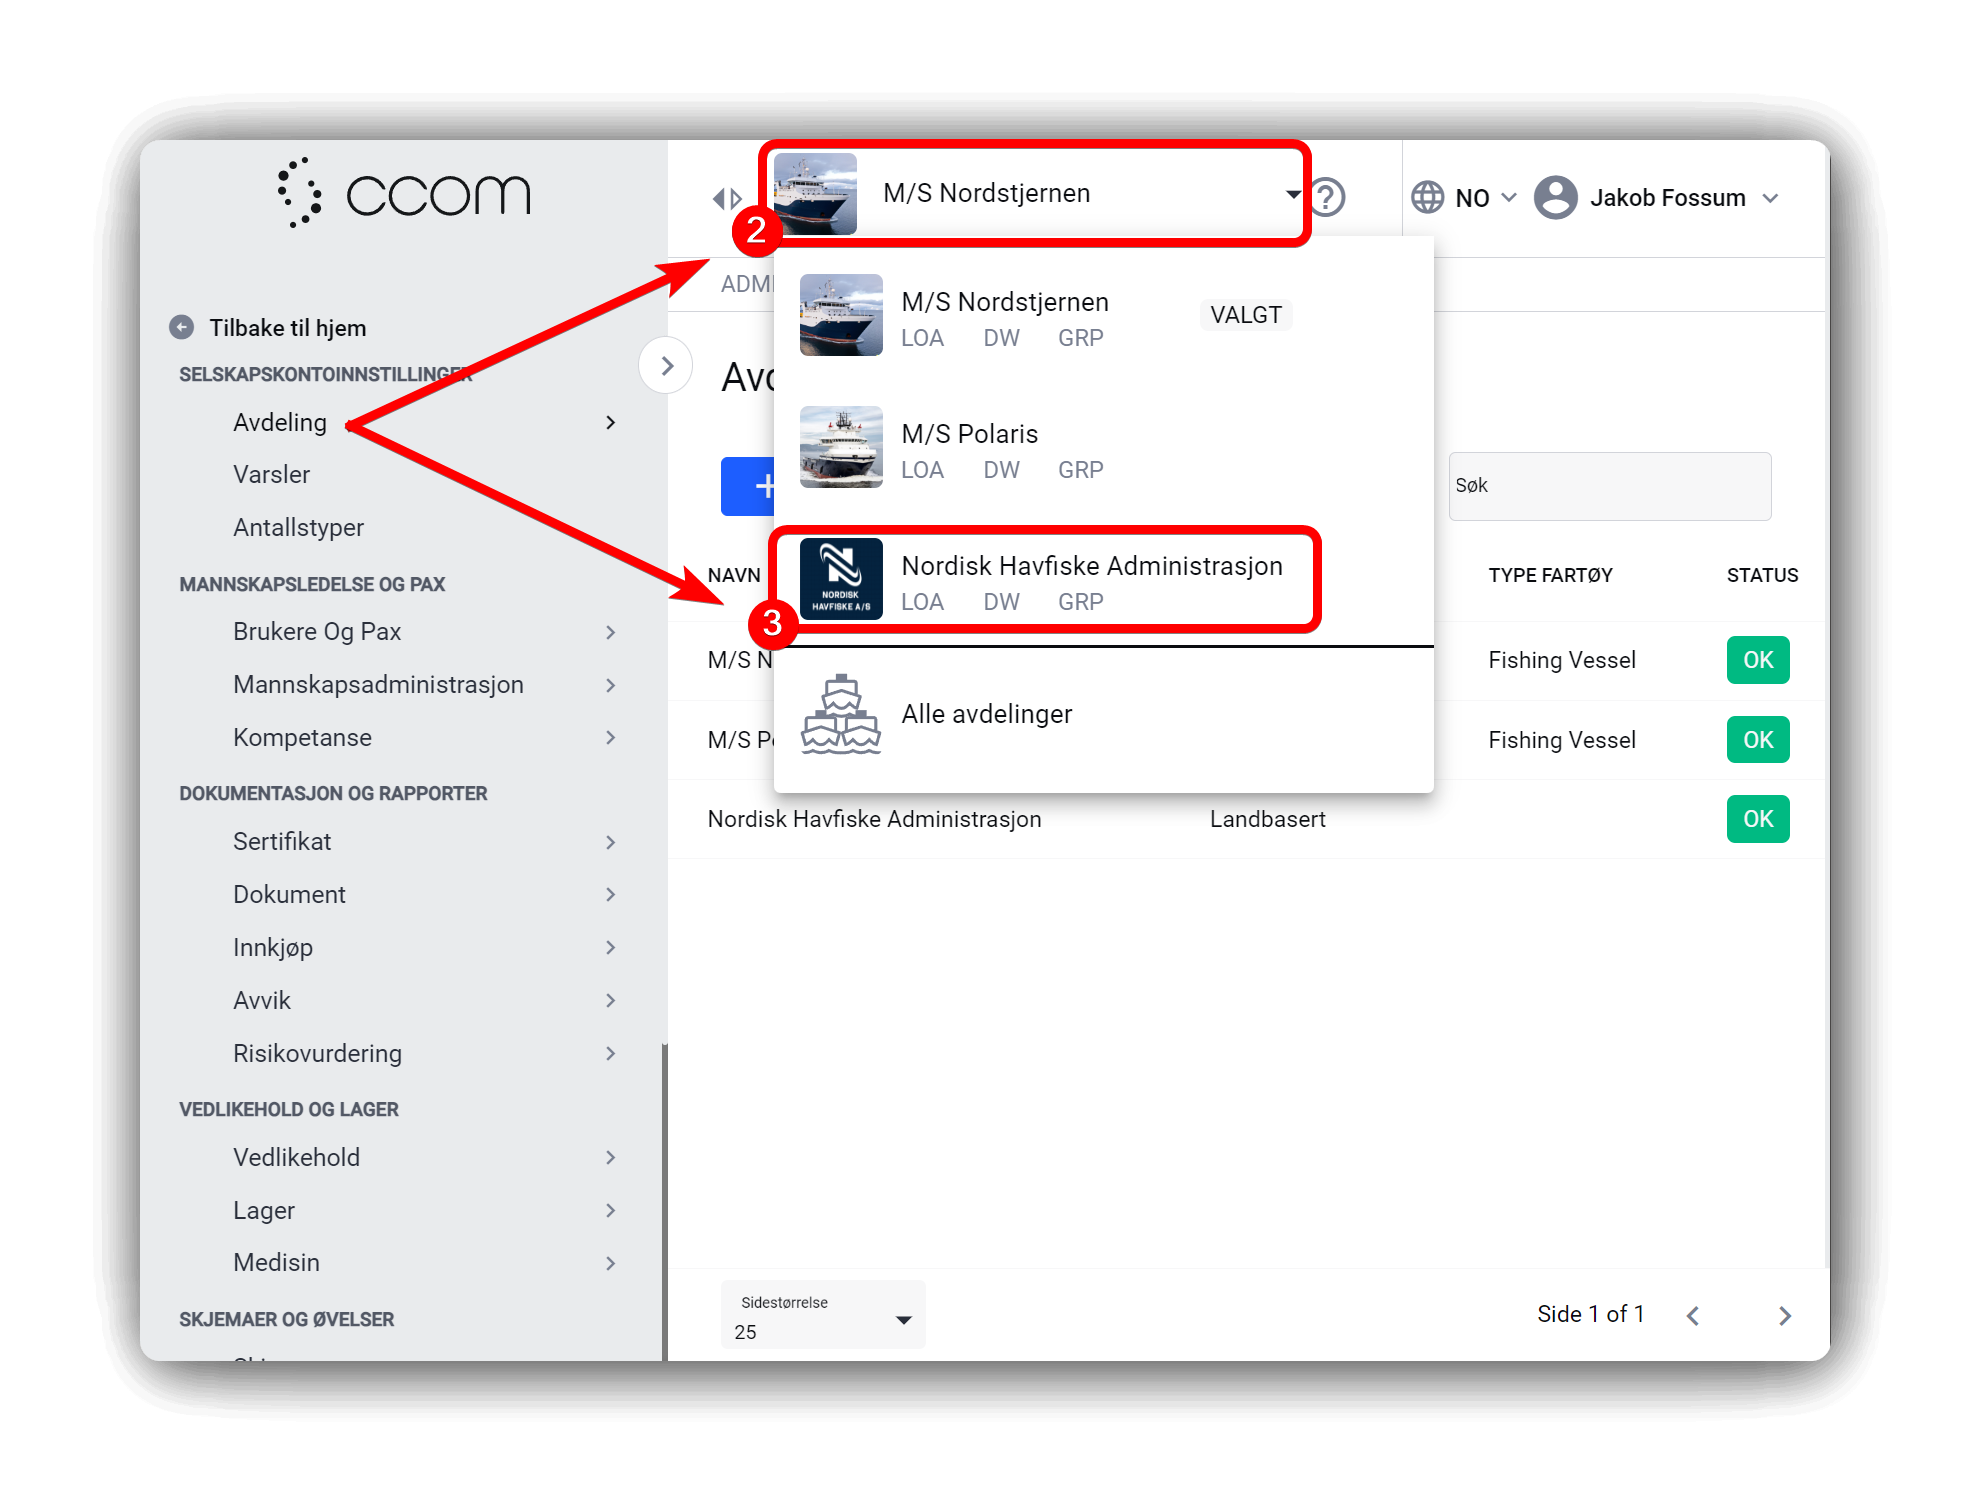1981x1511 pixels.
Task: Click the SKJEMAER OG ØVELSER heading
Action: pos(286,1319)
